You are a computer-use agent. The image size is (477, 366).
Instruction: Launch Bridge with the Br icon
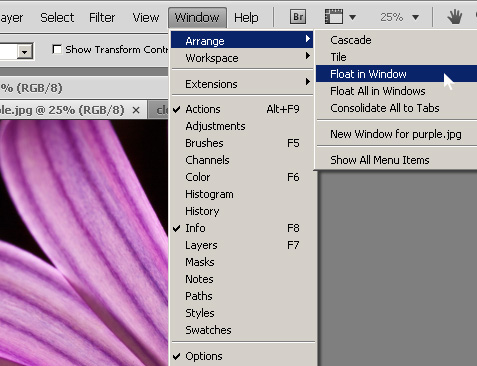(x=298, y=17)
